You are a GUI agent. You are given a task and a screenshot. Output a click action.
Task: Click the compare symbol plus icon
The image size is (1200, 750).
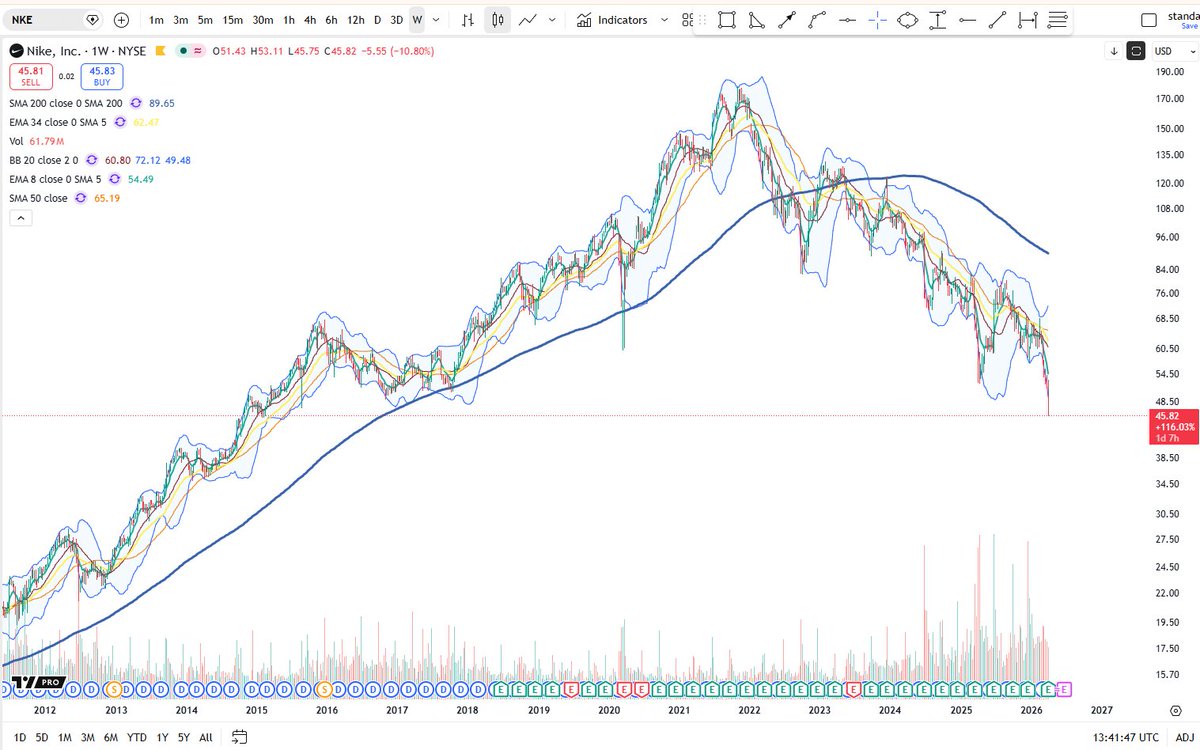click(121, 19)
